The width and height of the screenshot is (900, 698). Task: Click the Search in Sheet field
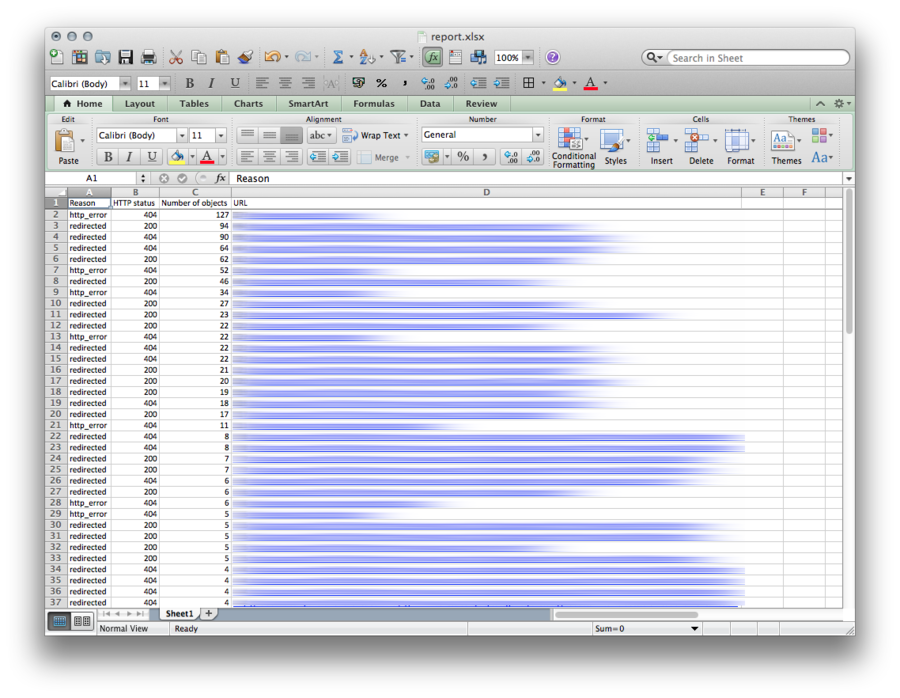(x=756, y=58)
